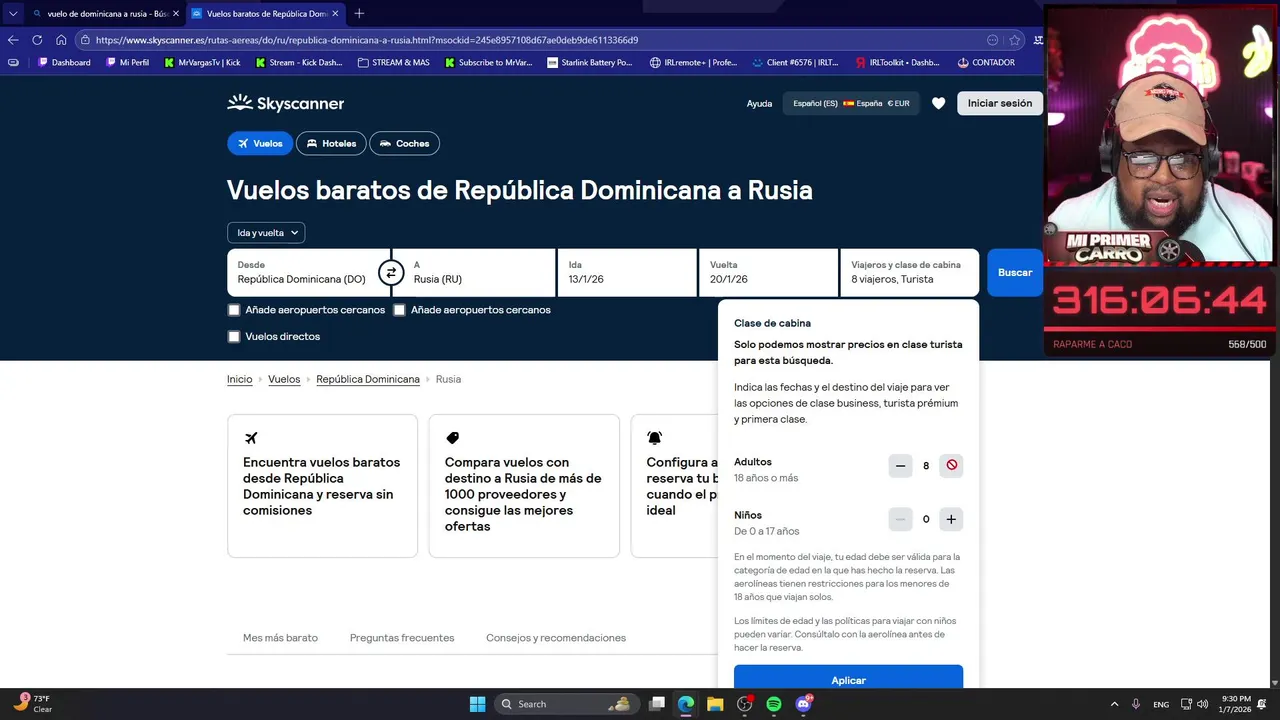Click the bell alert icon on the third card
Screen dimensions: 1280x720
pos(655,438)
